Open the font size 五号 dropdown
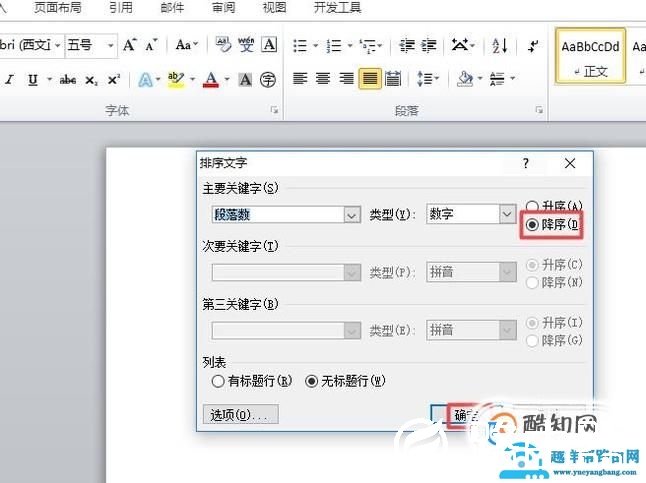This screenshot has width=646, height=483. tap(110, 45)
